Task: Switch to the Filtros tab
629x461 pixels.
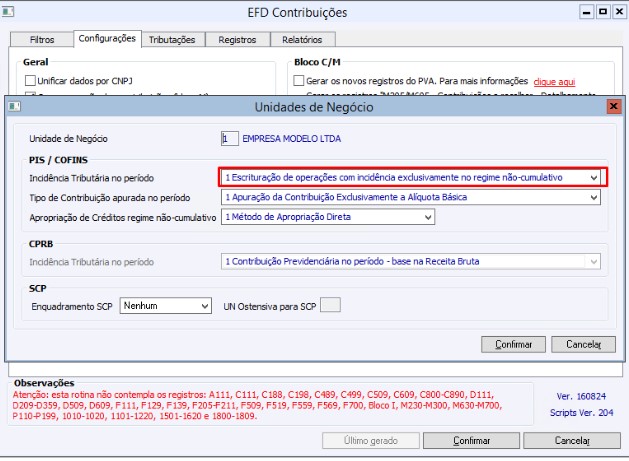Action: coord(42,40)
